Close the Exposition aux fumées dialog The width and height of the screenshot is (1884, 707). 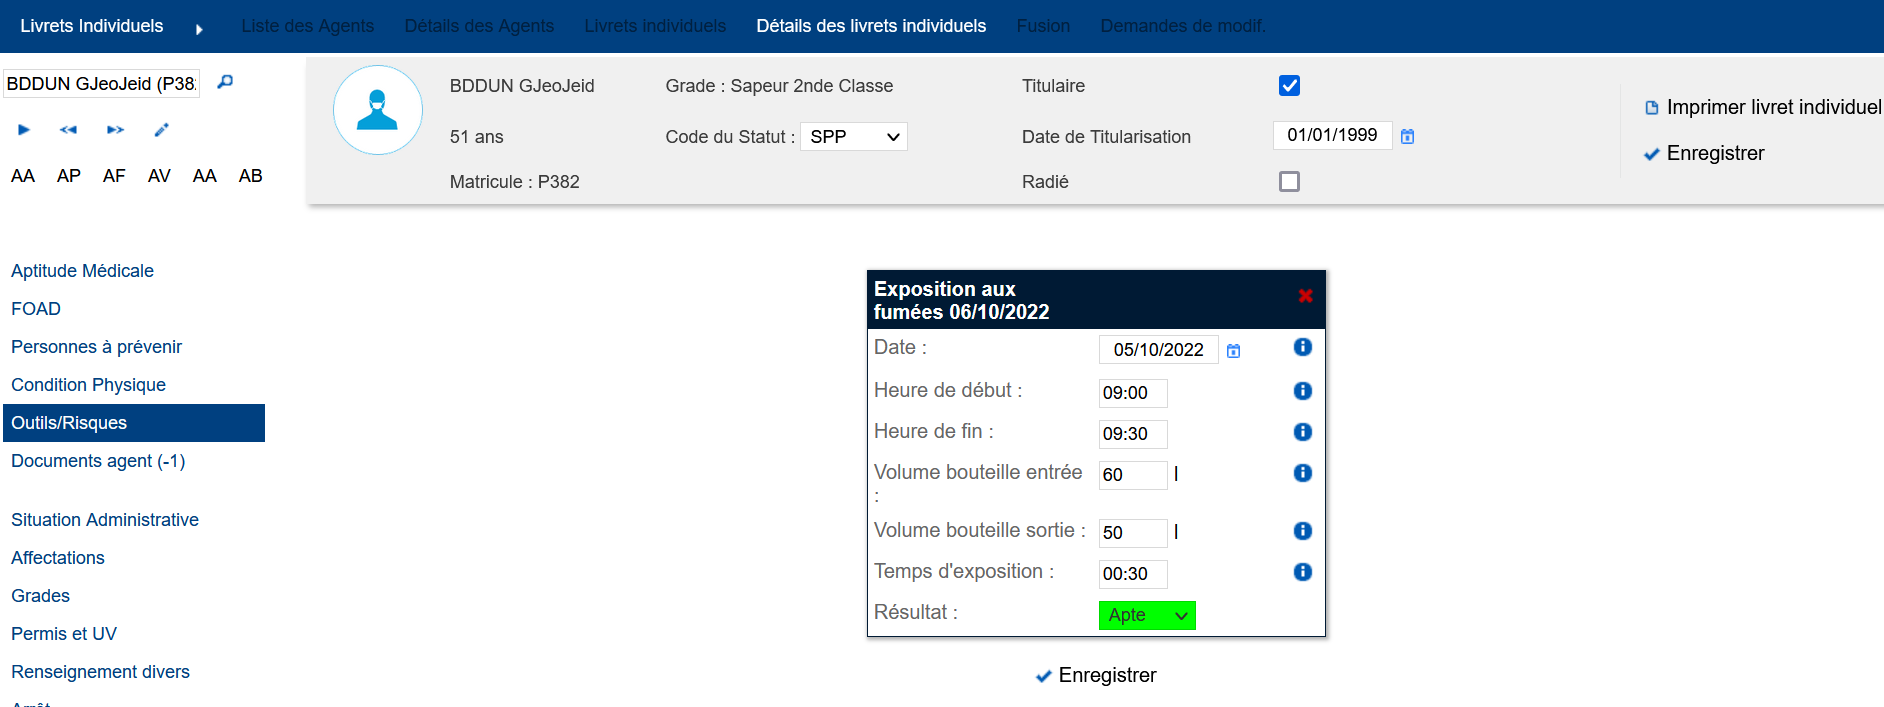pyautogui.click(x=1305, y=296)
